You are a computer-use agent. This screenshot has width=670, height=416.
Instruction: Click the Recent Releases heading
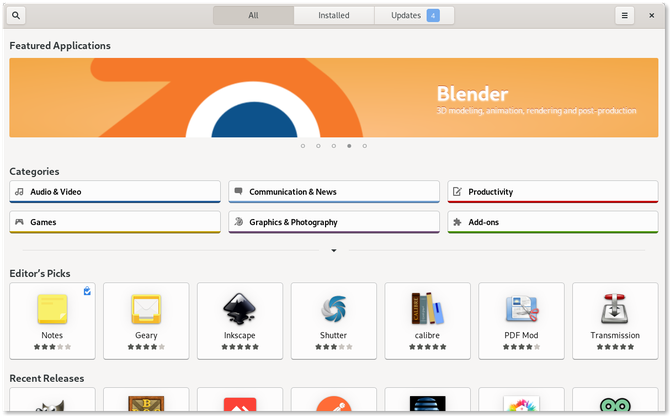pyautogui.click(x=47, y=378)
